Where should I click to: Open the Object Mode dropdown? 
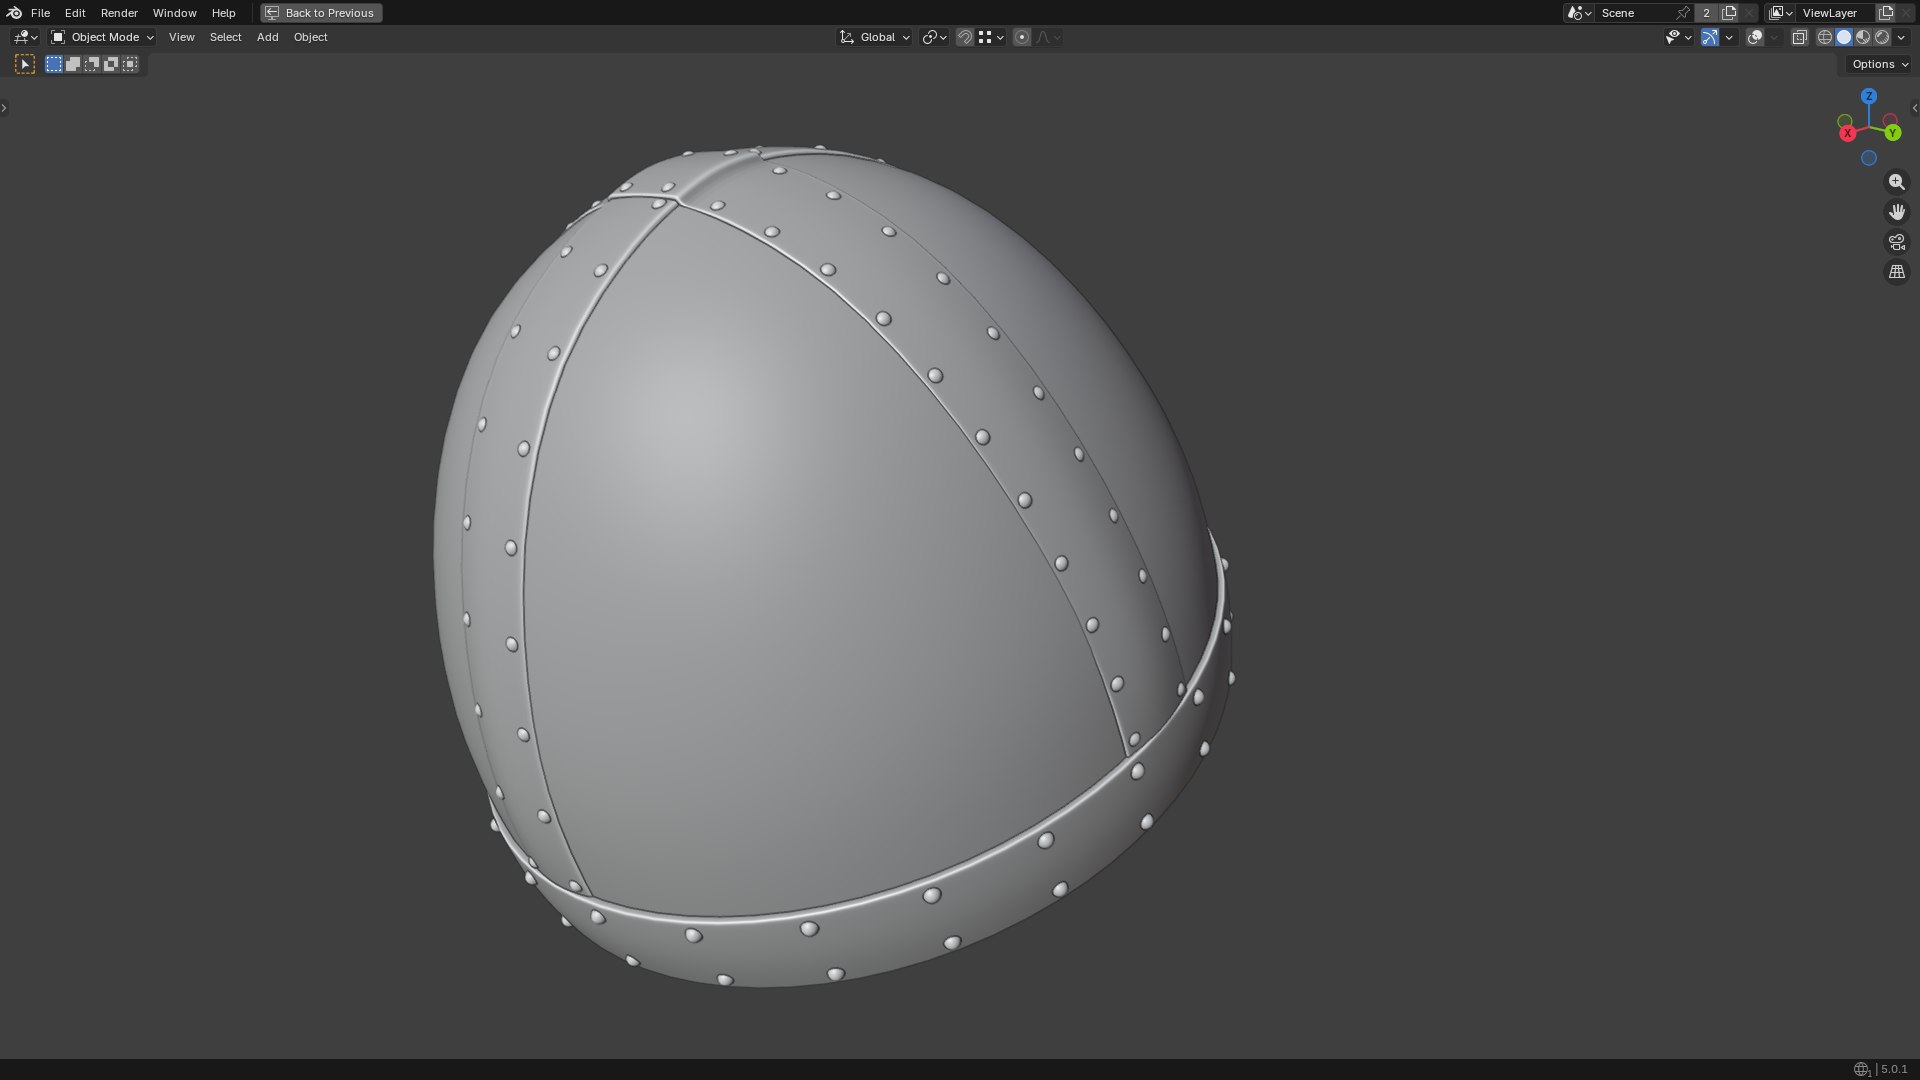pyautogui.click(x=102, y=37)
